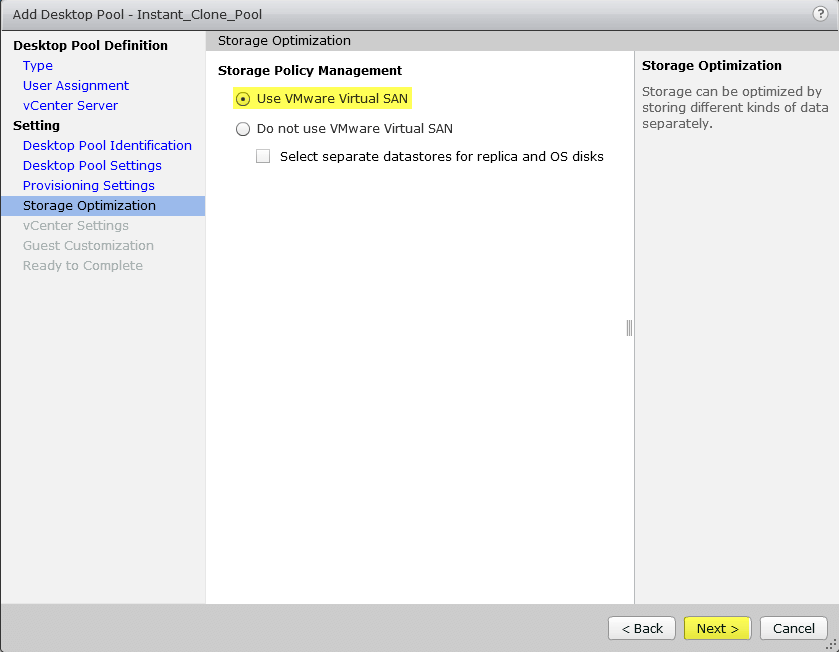839x652 pixels.
Task: Click the Desktop Pool Definition heading
Action: point(90,45)
